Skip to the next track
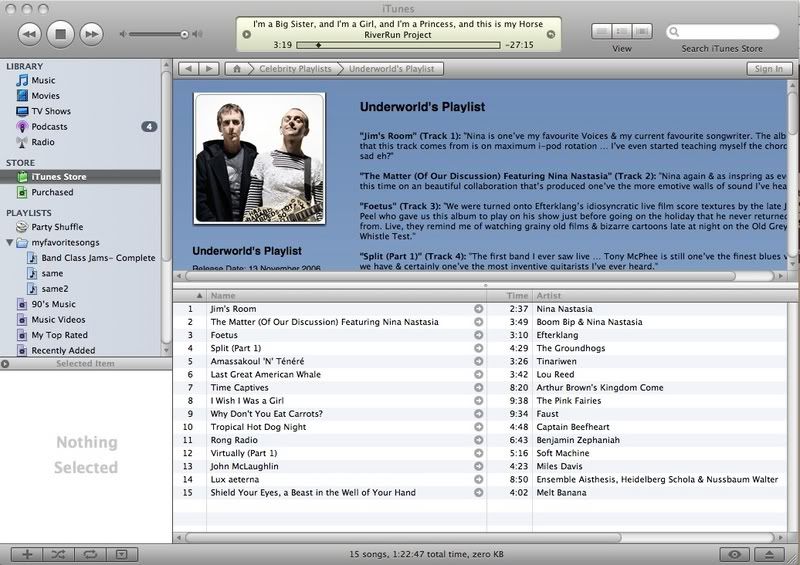Viewport: 800px width, 565px height. click(x=91, y=34)
